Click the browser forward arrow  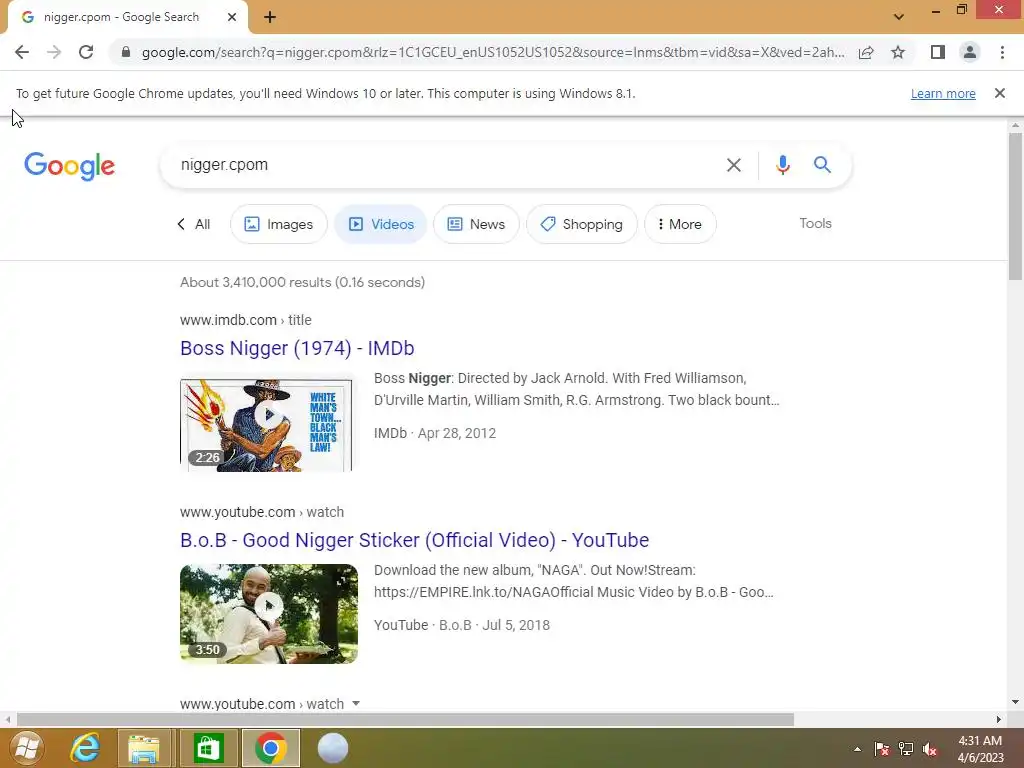point(54,52)
